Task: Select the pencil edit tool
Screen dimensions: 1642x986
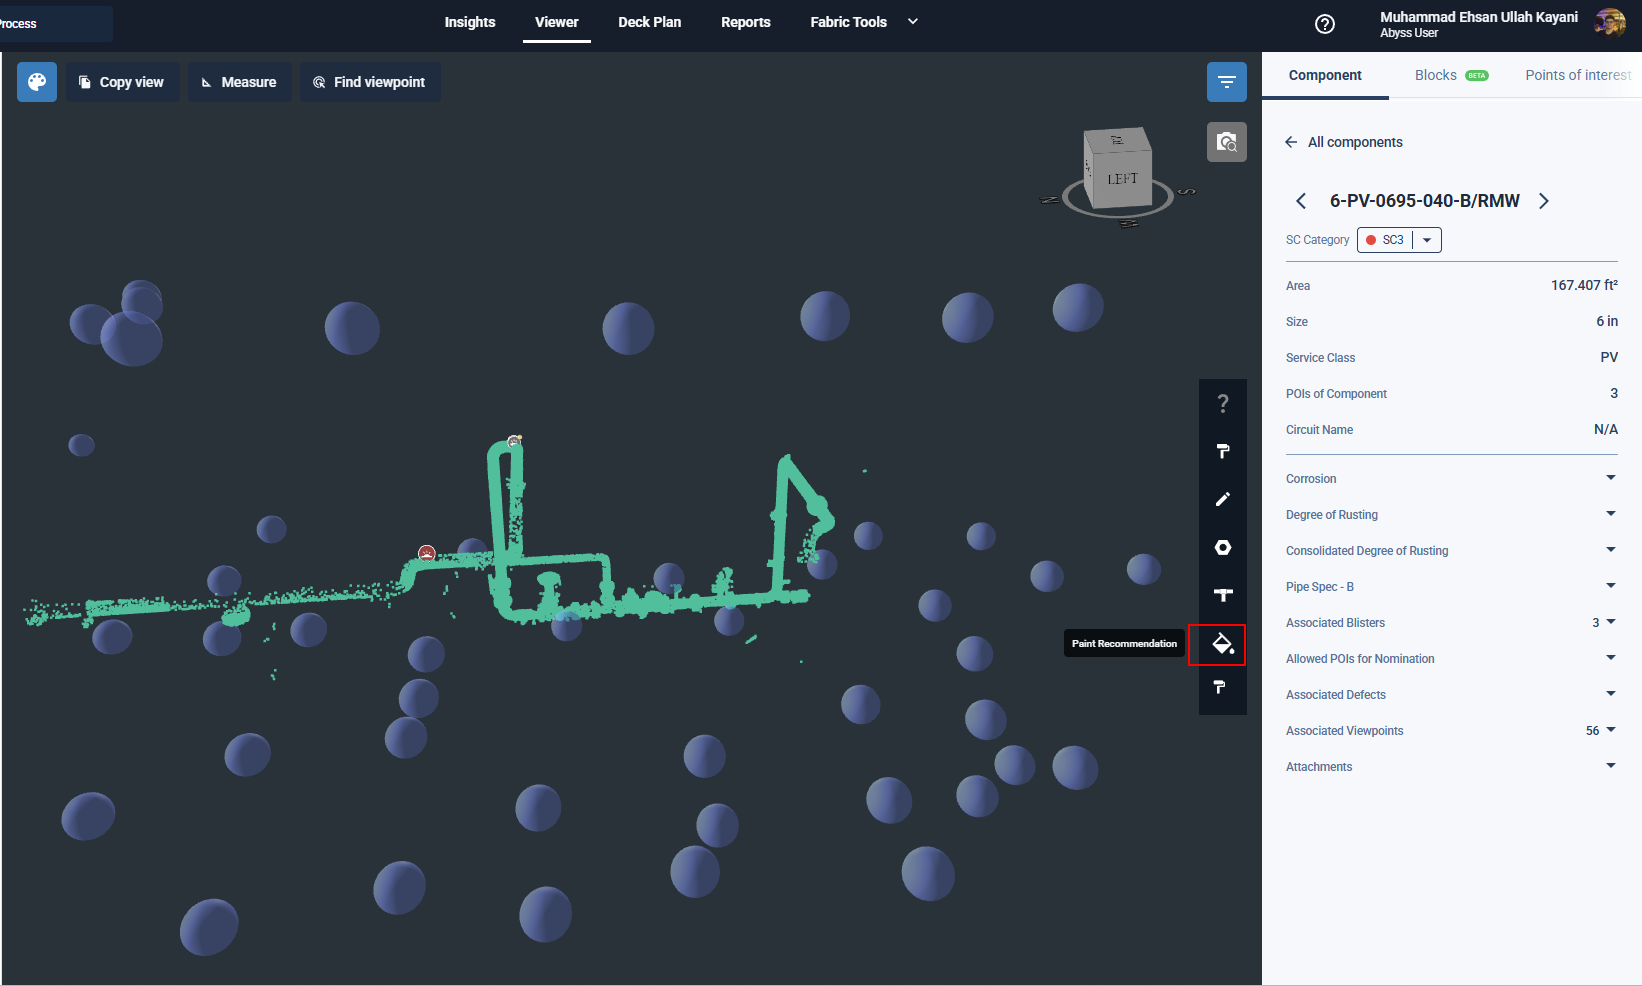Action: (1222, 499)
